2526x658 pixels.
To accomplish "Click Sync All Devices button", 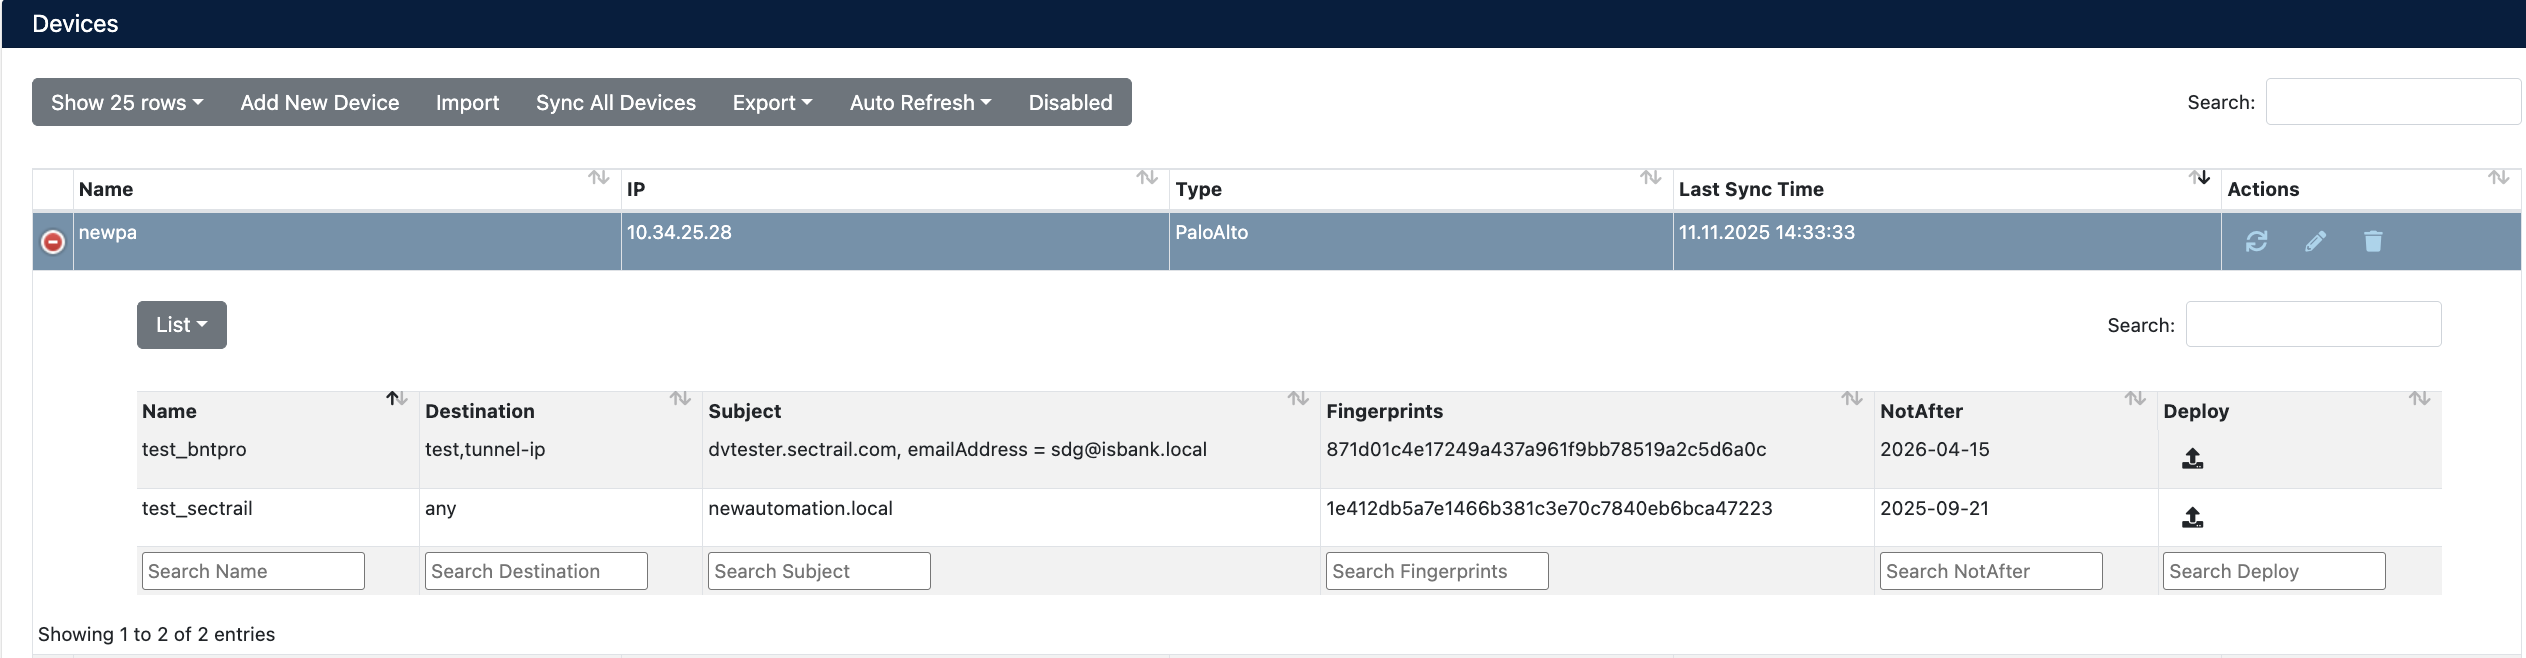I will [615, 102].
